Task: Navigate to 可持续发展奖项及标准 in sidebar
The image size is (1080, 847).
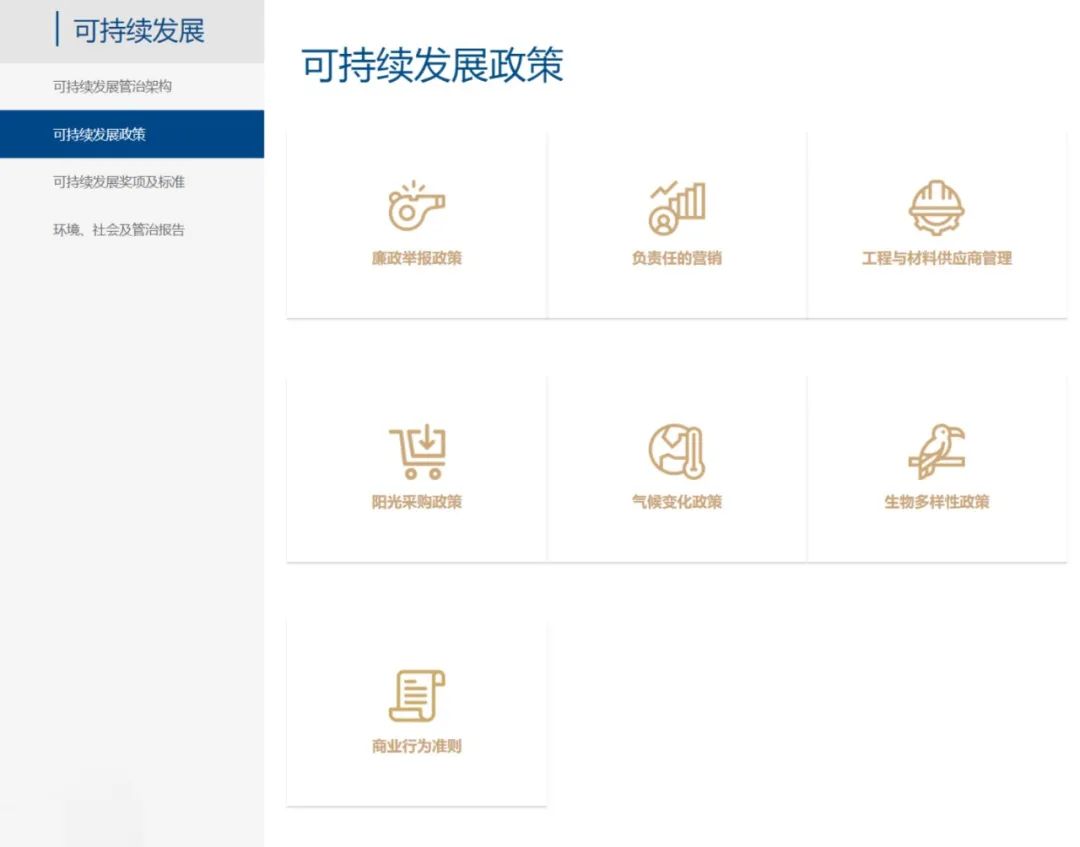Action: click(x=118, y=182)
